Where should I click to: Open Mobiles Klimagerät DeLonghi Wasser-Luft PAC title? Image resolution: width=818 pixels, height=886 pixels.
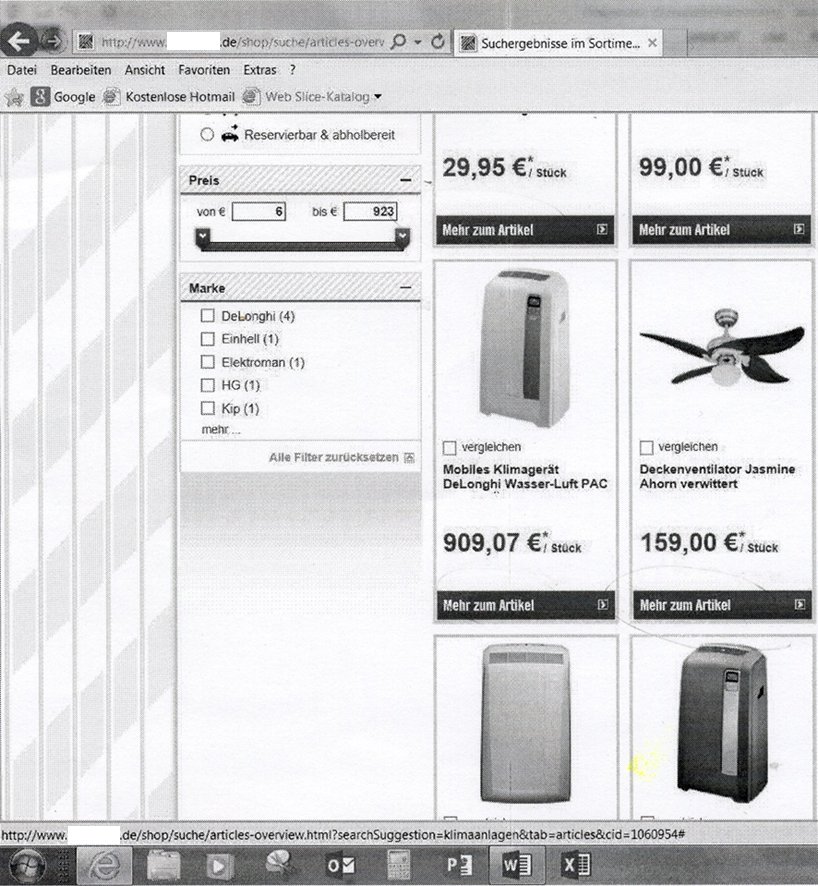click(525, 477)
